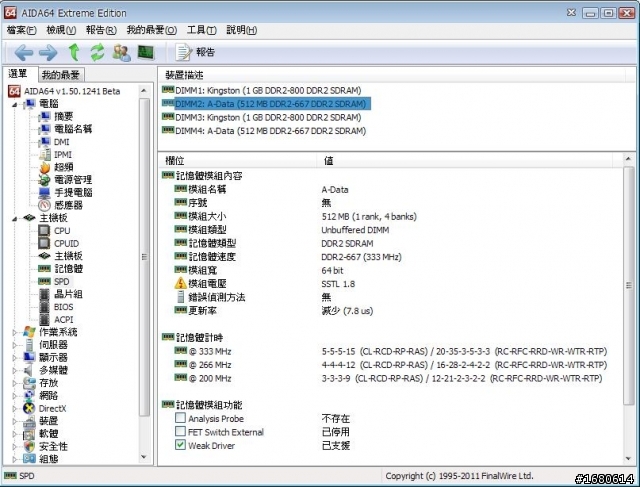Switch to the 我的最愛 tab in side panel

tap(61, 75)
